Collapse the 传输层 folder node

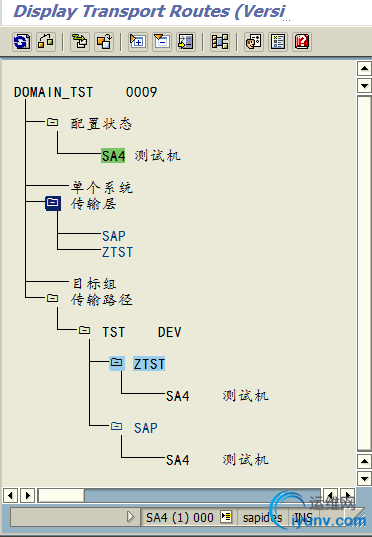[x=53, y=203]
